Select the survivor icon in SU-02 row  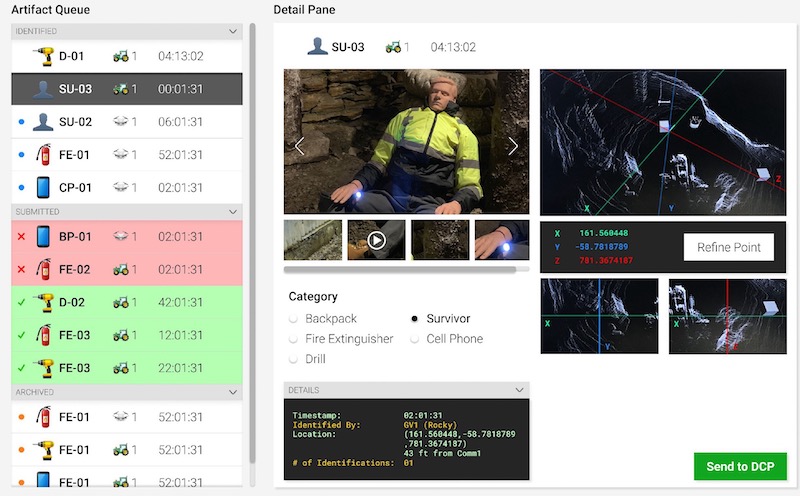[43, 122]
